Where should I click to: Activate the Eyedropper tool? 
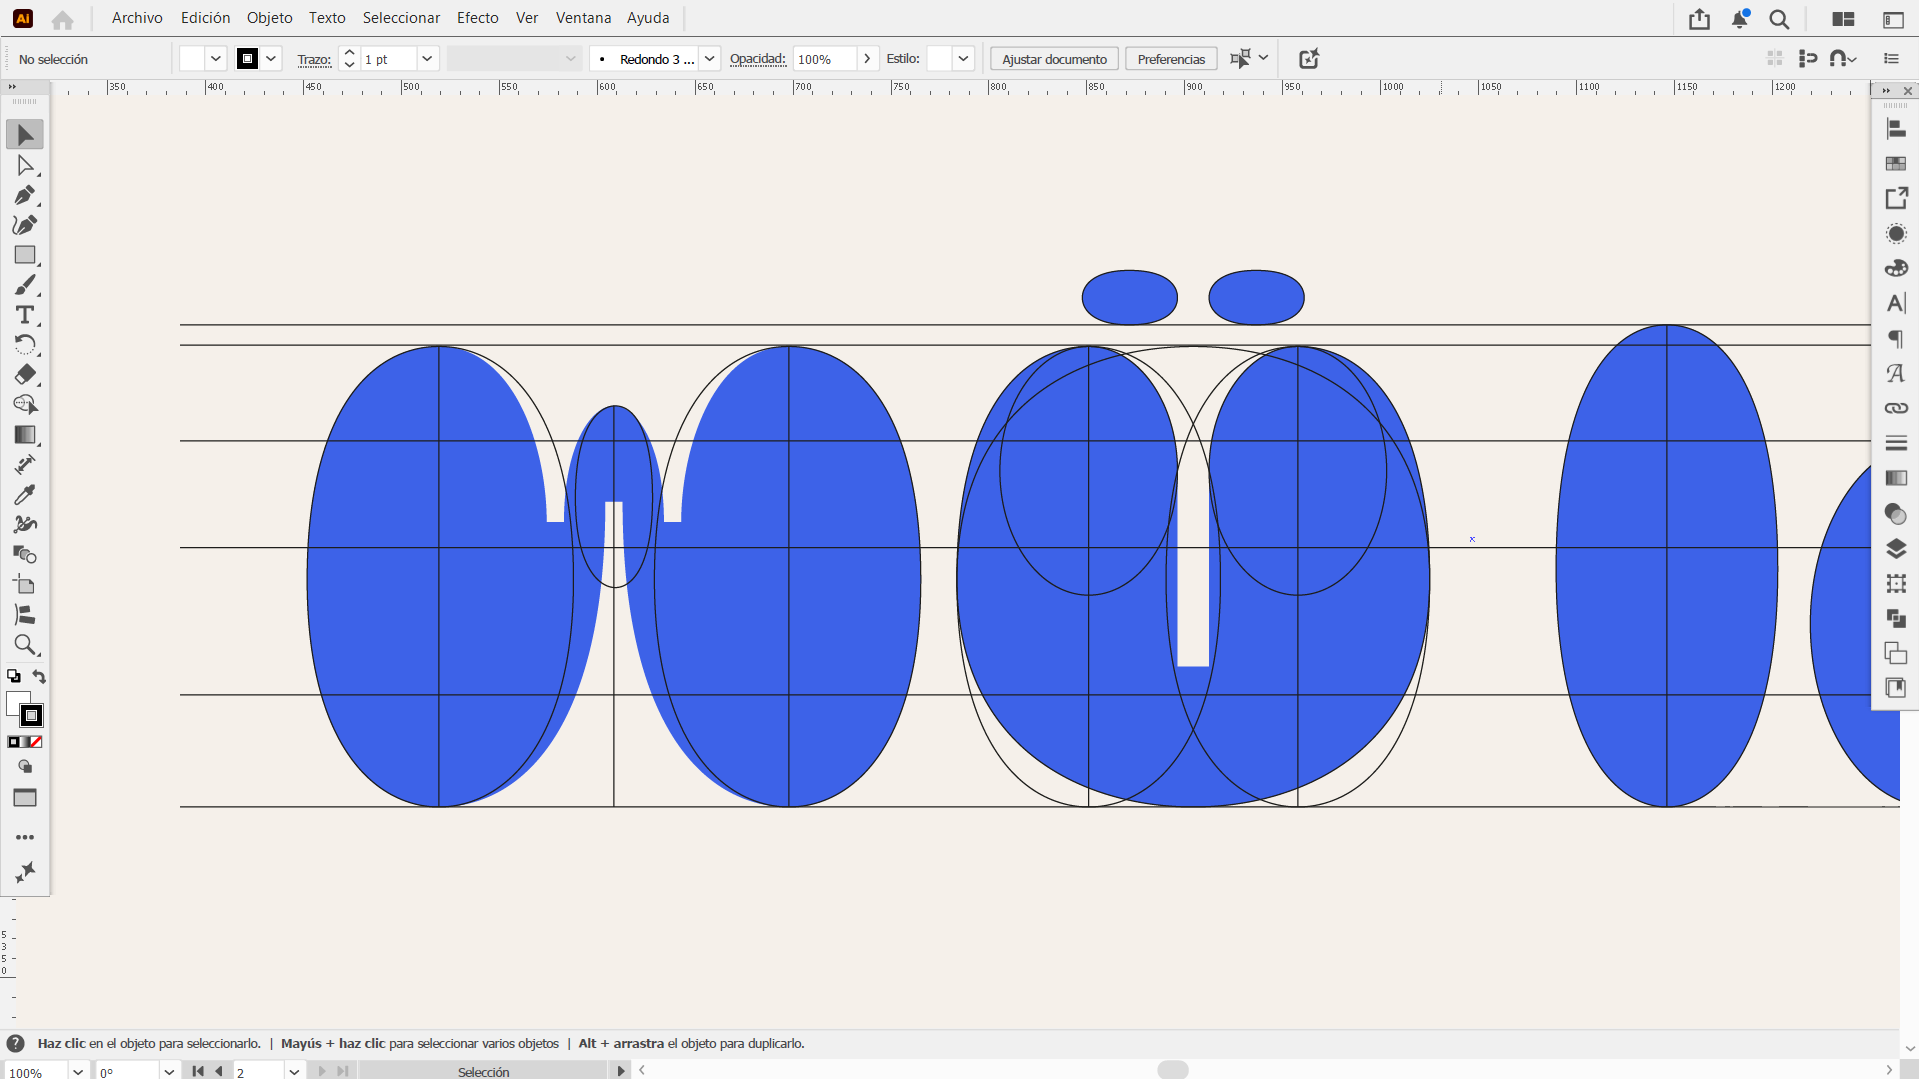pos(25,495)
